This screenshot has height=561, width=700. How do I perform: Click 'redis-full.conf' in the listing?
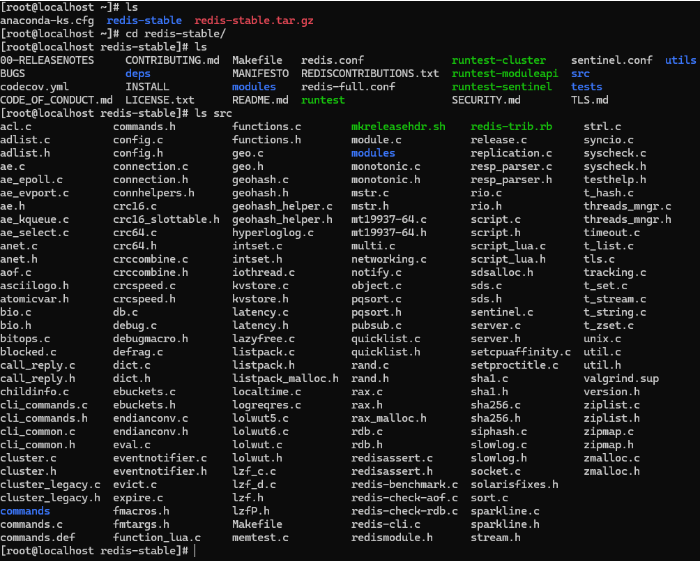348,87
